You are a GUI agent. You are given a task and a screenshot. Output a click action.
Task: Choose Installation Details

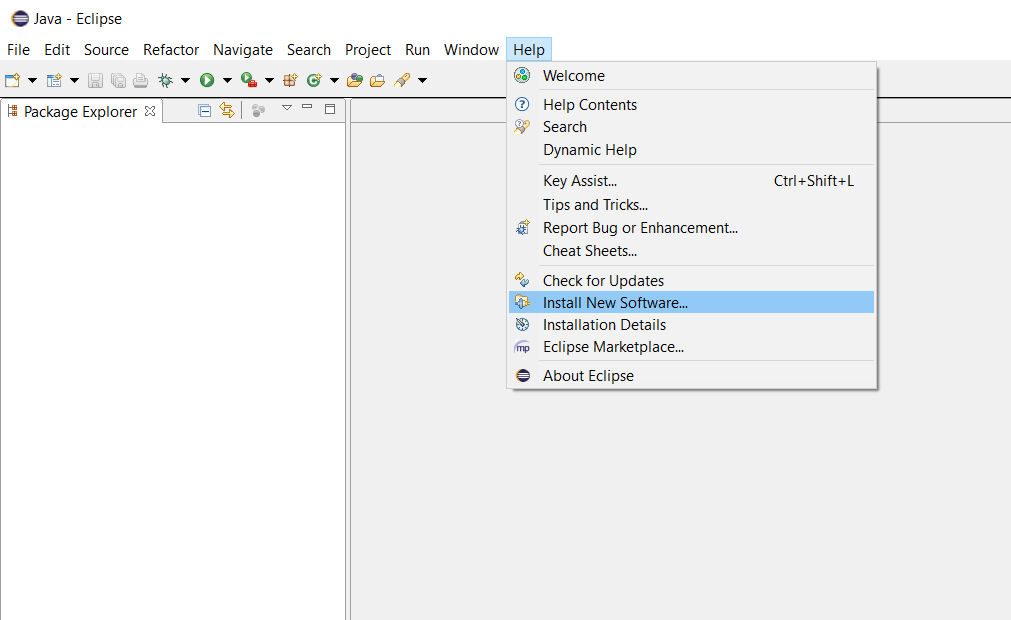(691, 325)
